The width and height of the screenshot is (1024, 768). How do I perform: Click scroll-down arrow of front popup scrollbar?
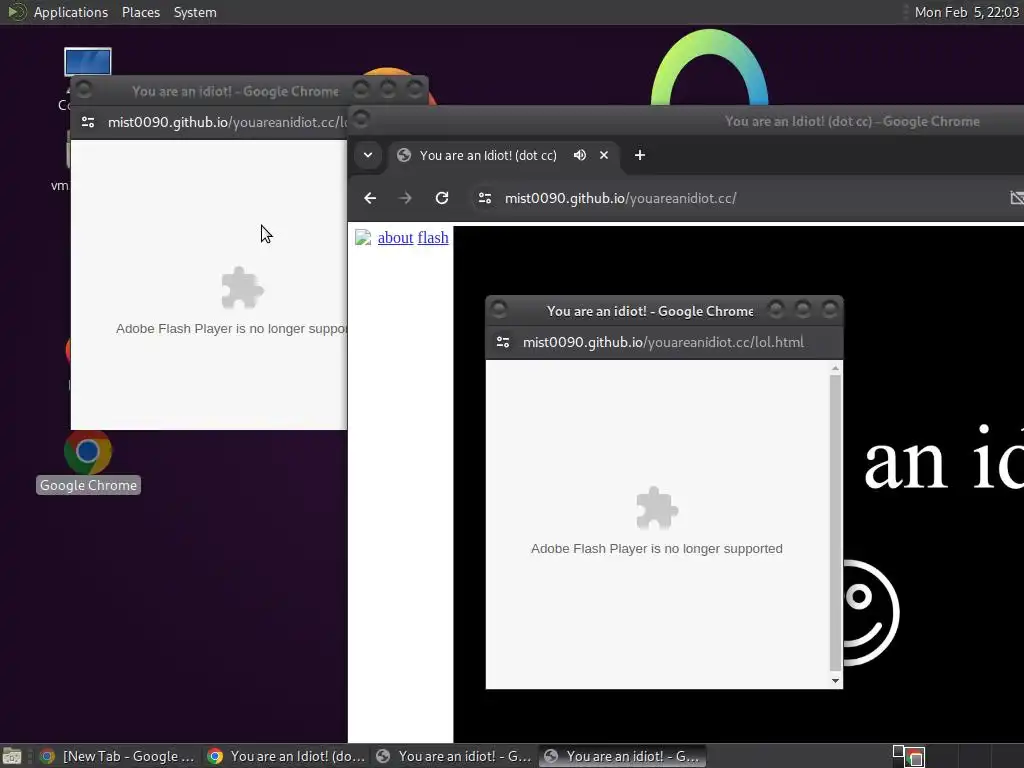pyautogui.click(x=835, y=680)
